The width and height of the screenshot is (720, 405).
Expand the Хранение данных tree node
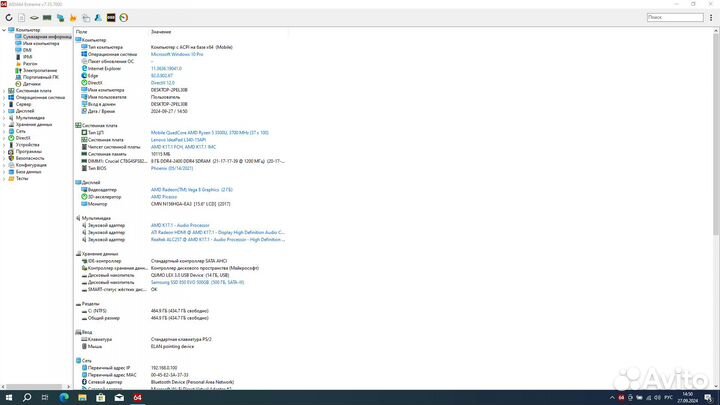(4, 124)
